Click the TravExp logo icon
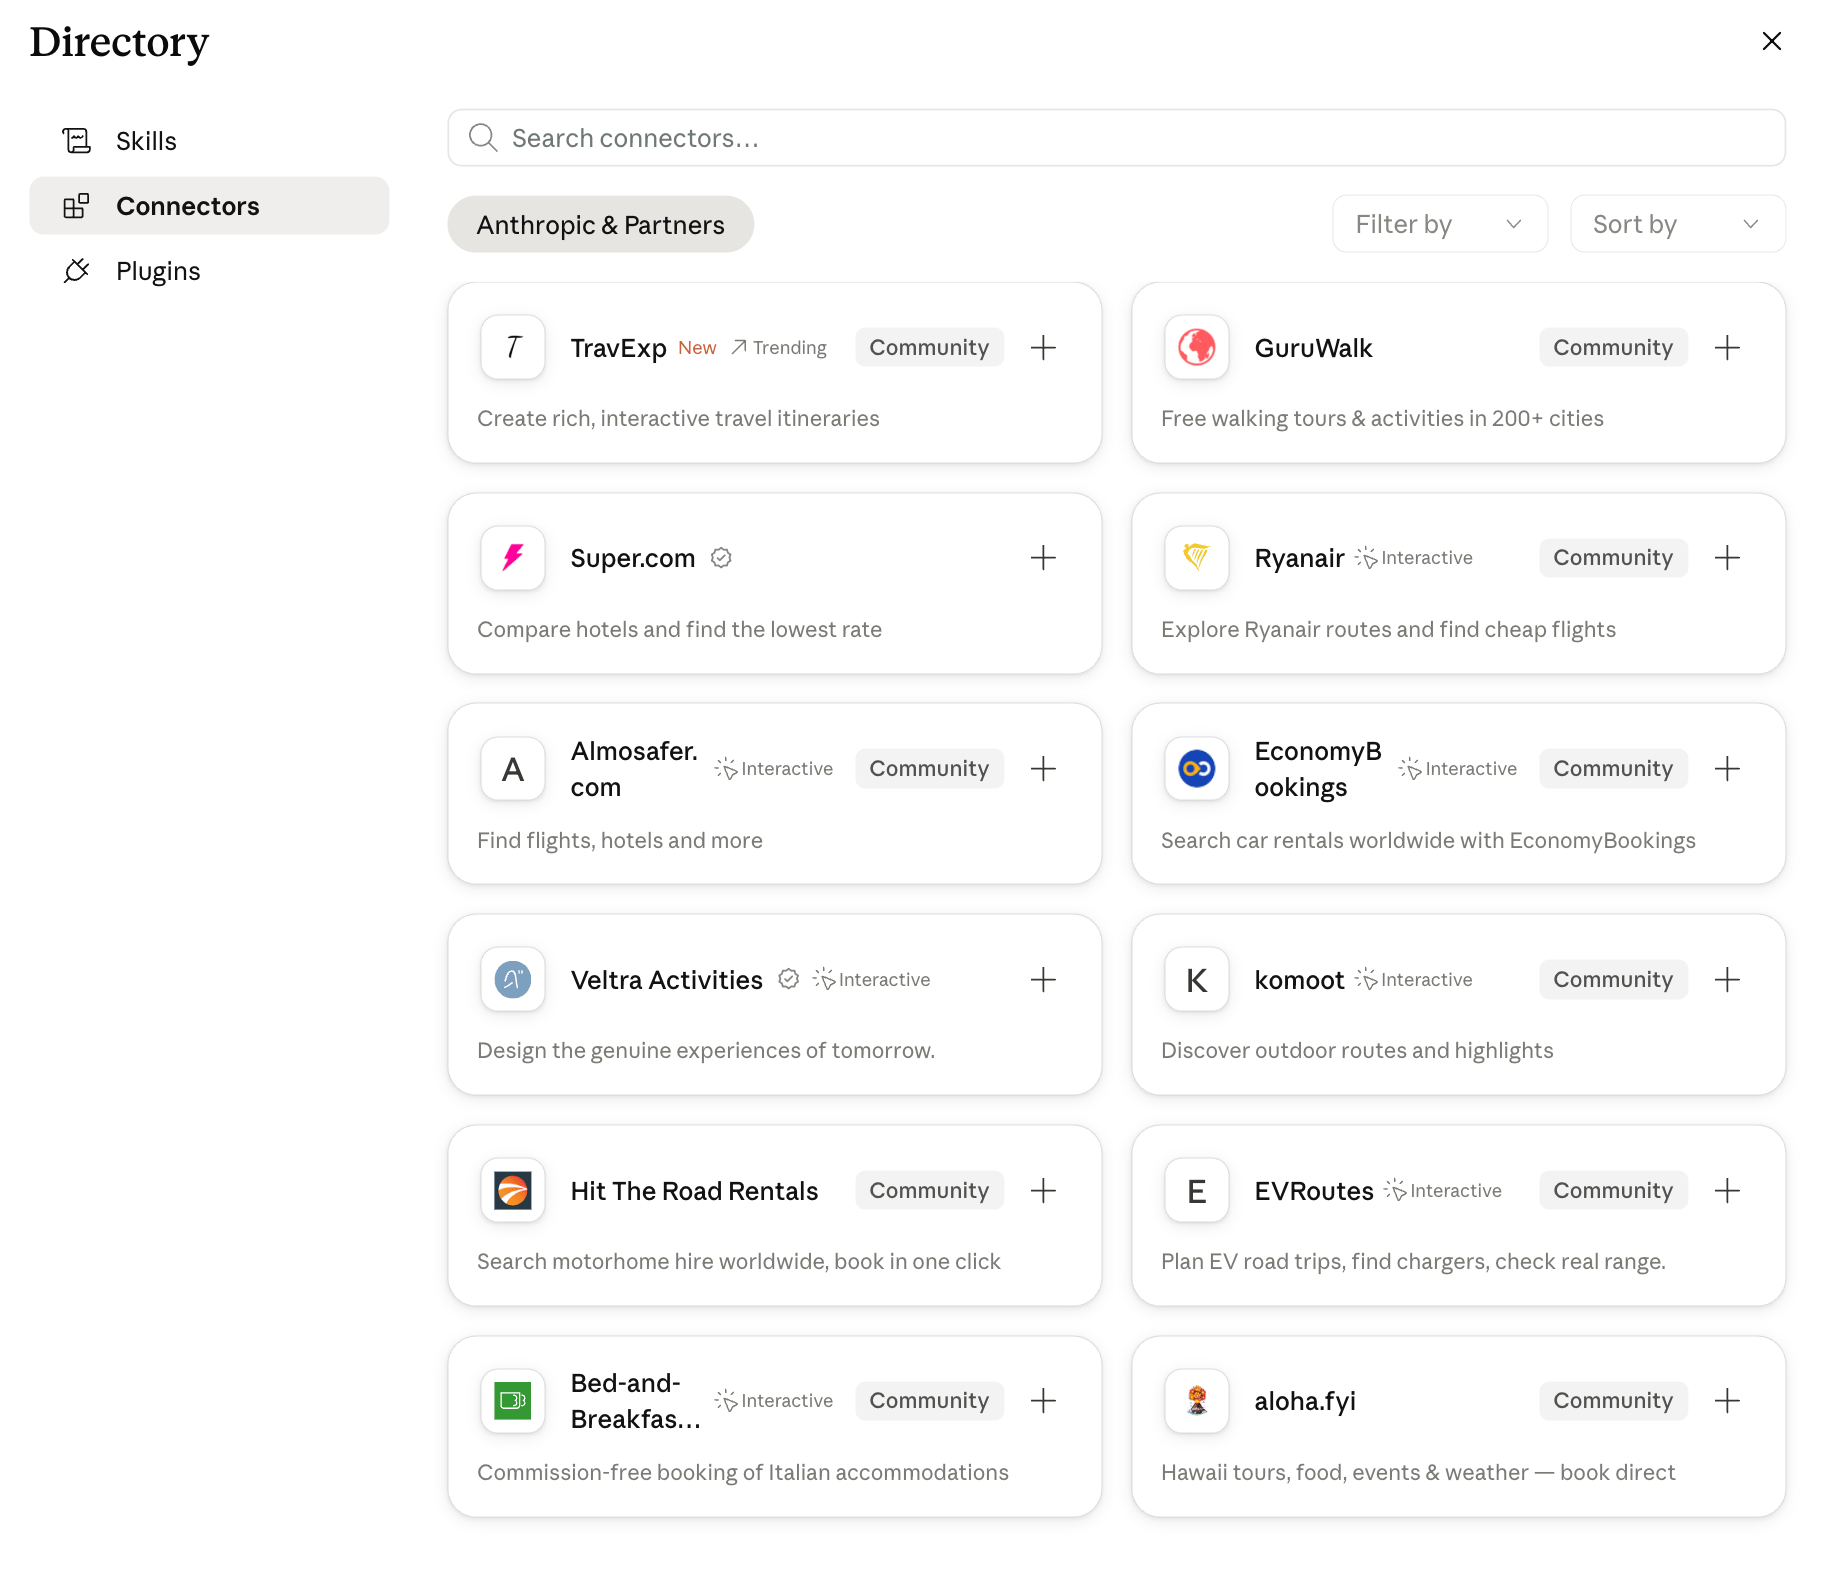1822x1574 pixels. click(513, 348)
